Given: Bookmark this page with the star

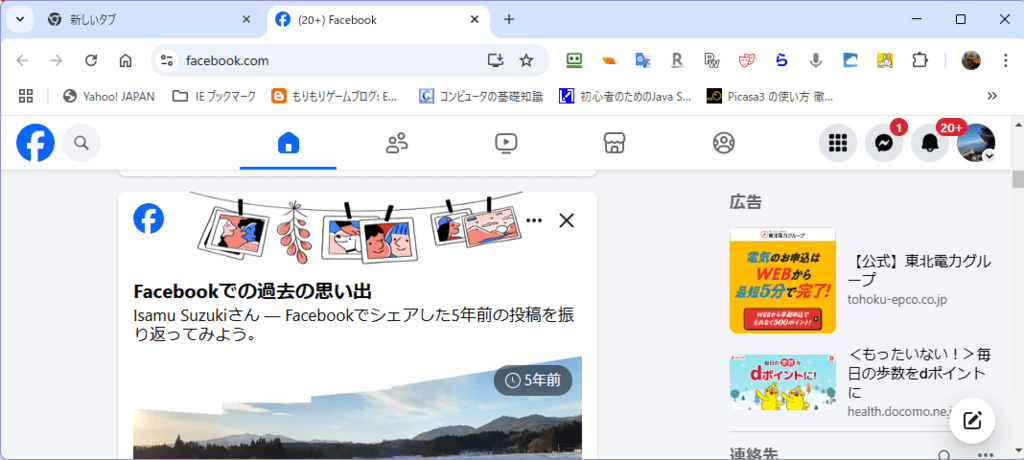Looking at the screenshot, I should pos(526,61).
